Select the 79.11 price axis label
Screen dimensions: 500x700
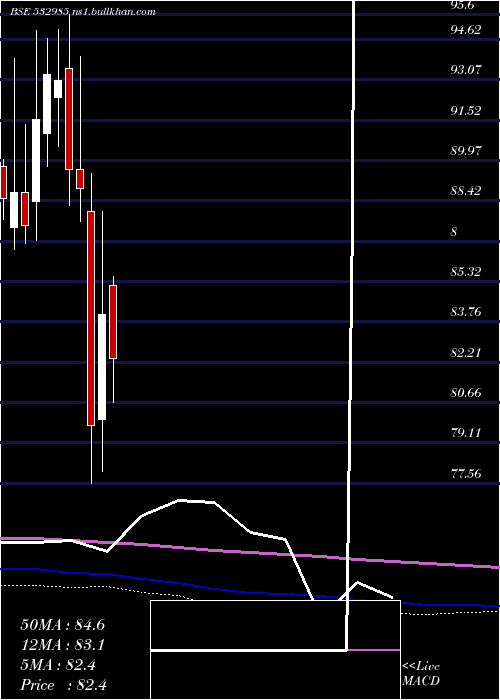(466, 433)
